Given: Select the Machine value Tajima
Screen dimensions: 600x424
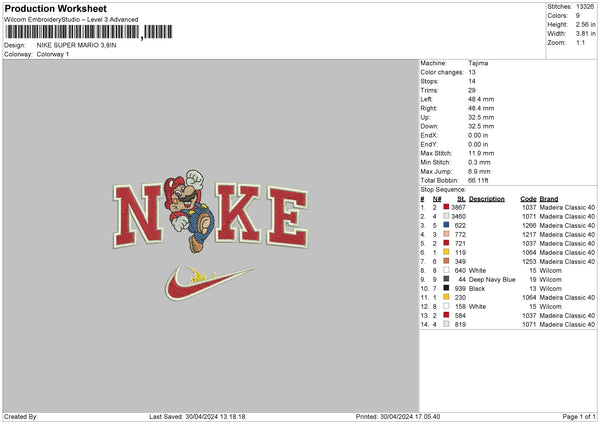Looking at the screenshot, I should 478,63.
